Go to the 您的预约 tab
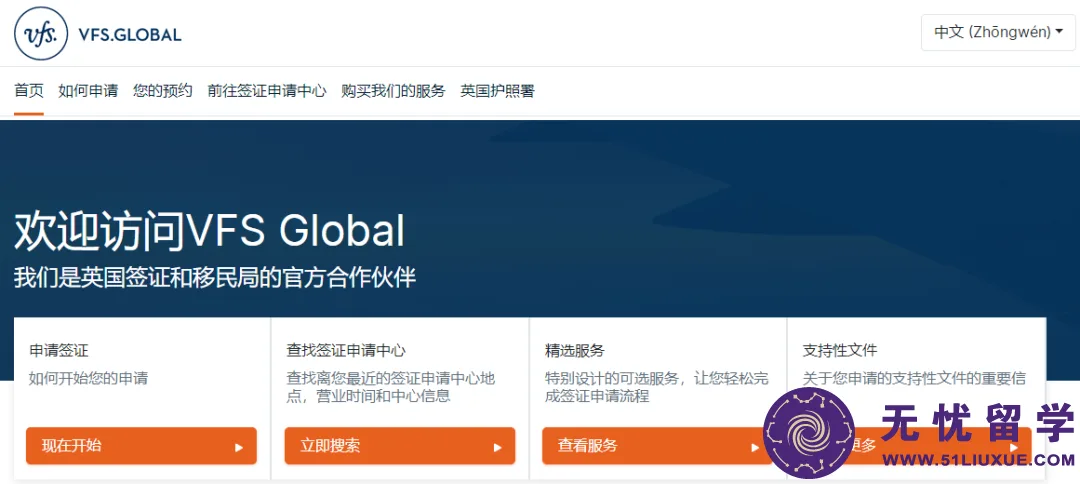 163,91
